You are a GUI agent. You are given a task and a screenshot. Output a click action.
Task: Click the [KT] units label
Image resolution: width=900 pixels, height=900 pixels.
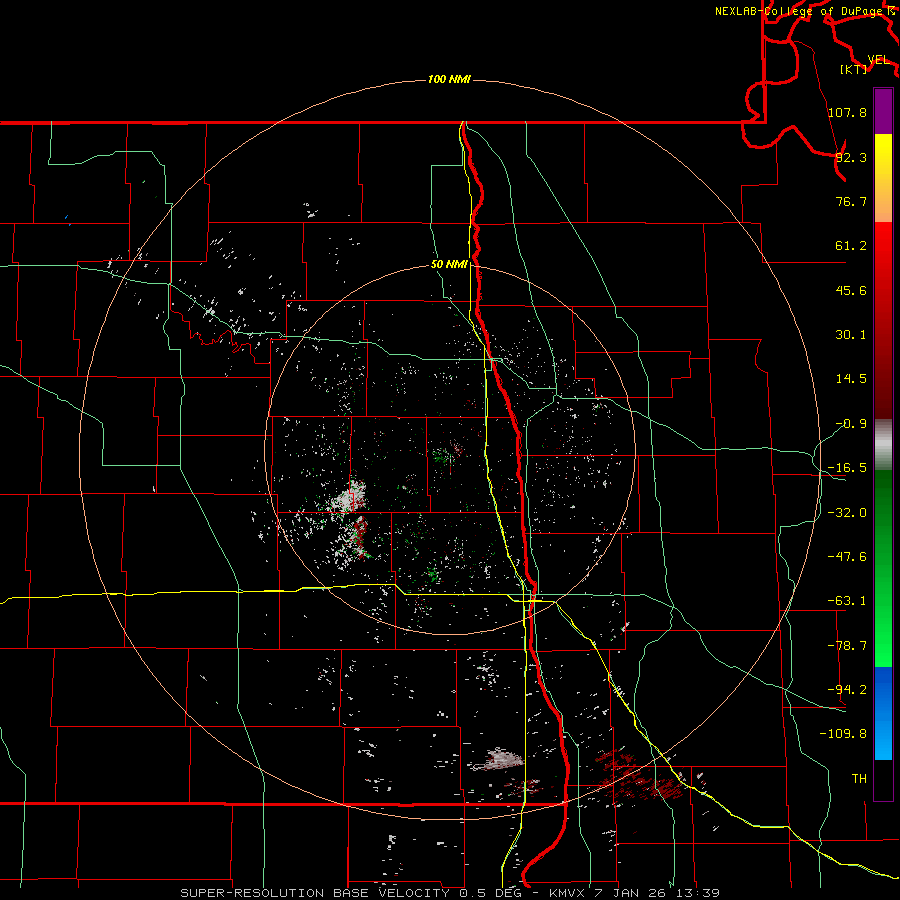(854, 69)
